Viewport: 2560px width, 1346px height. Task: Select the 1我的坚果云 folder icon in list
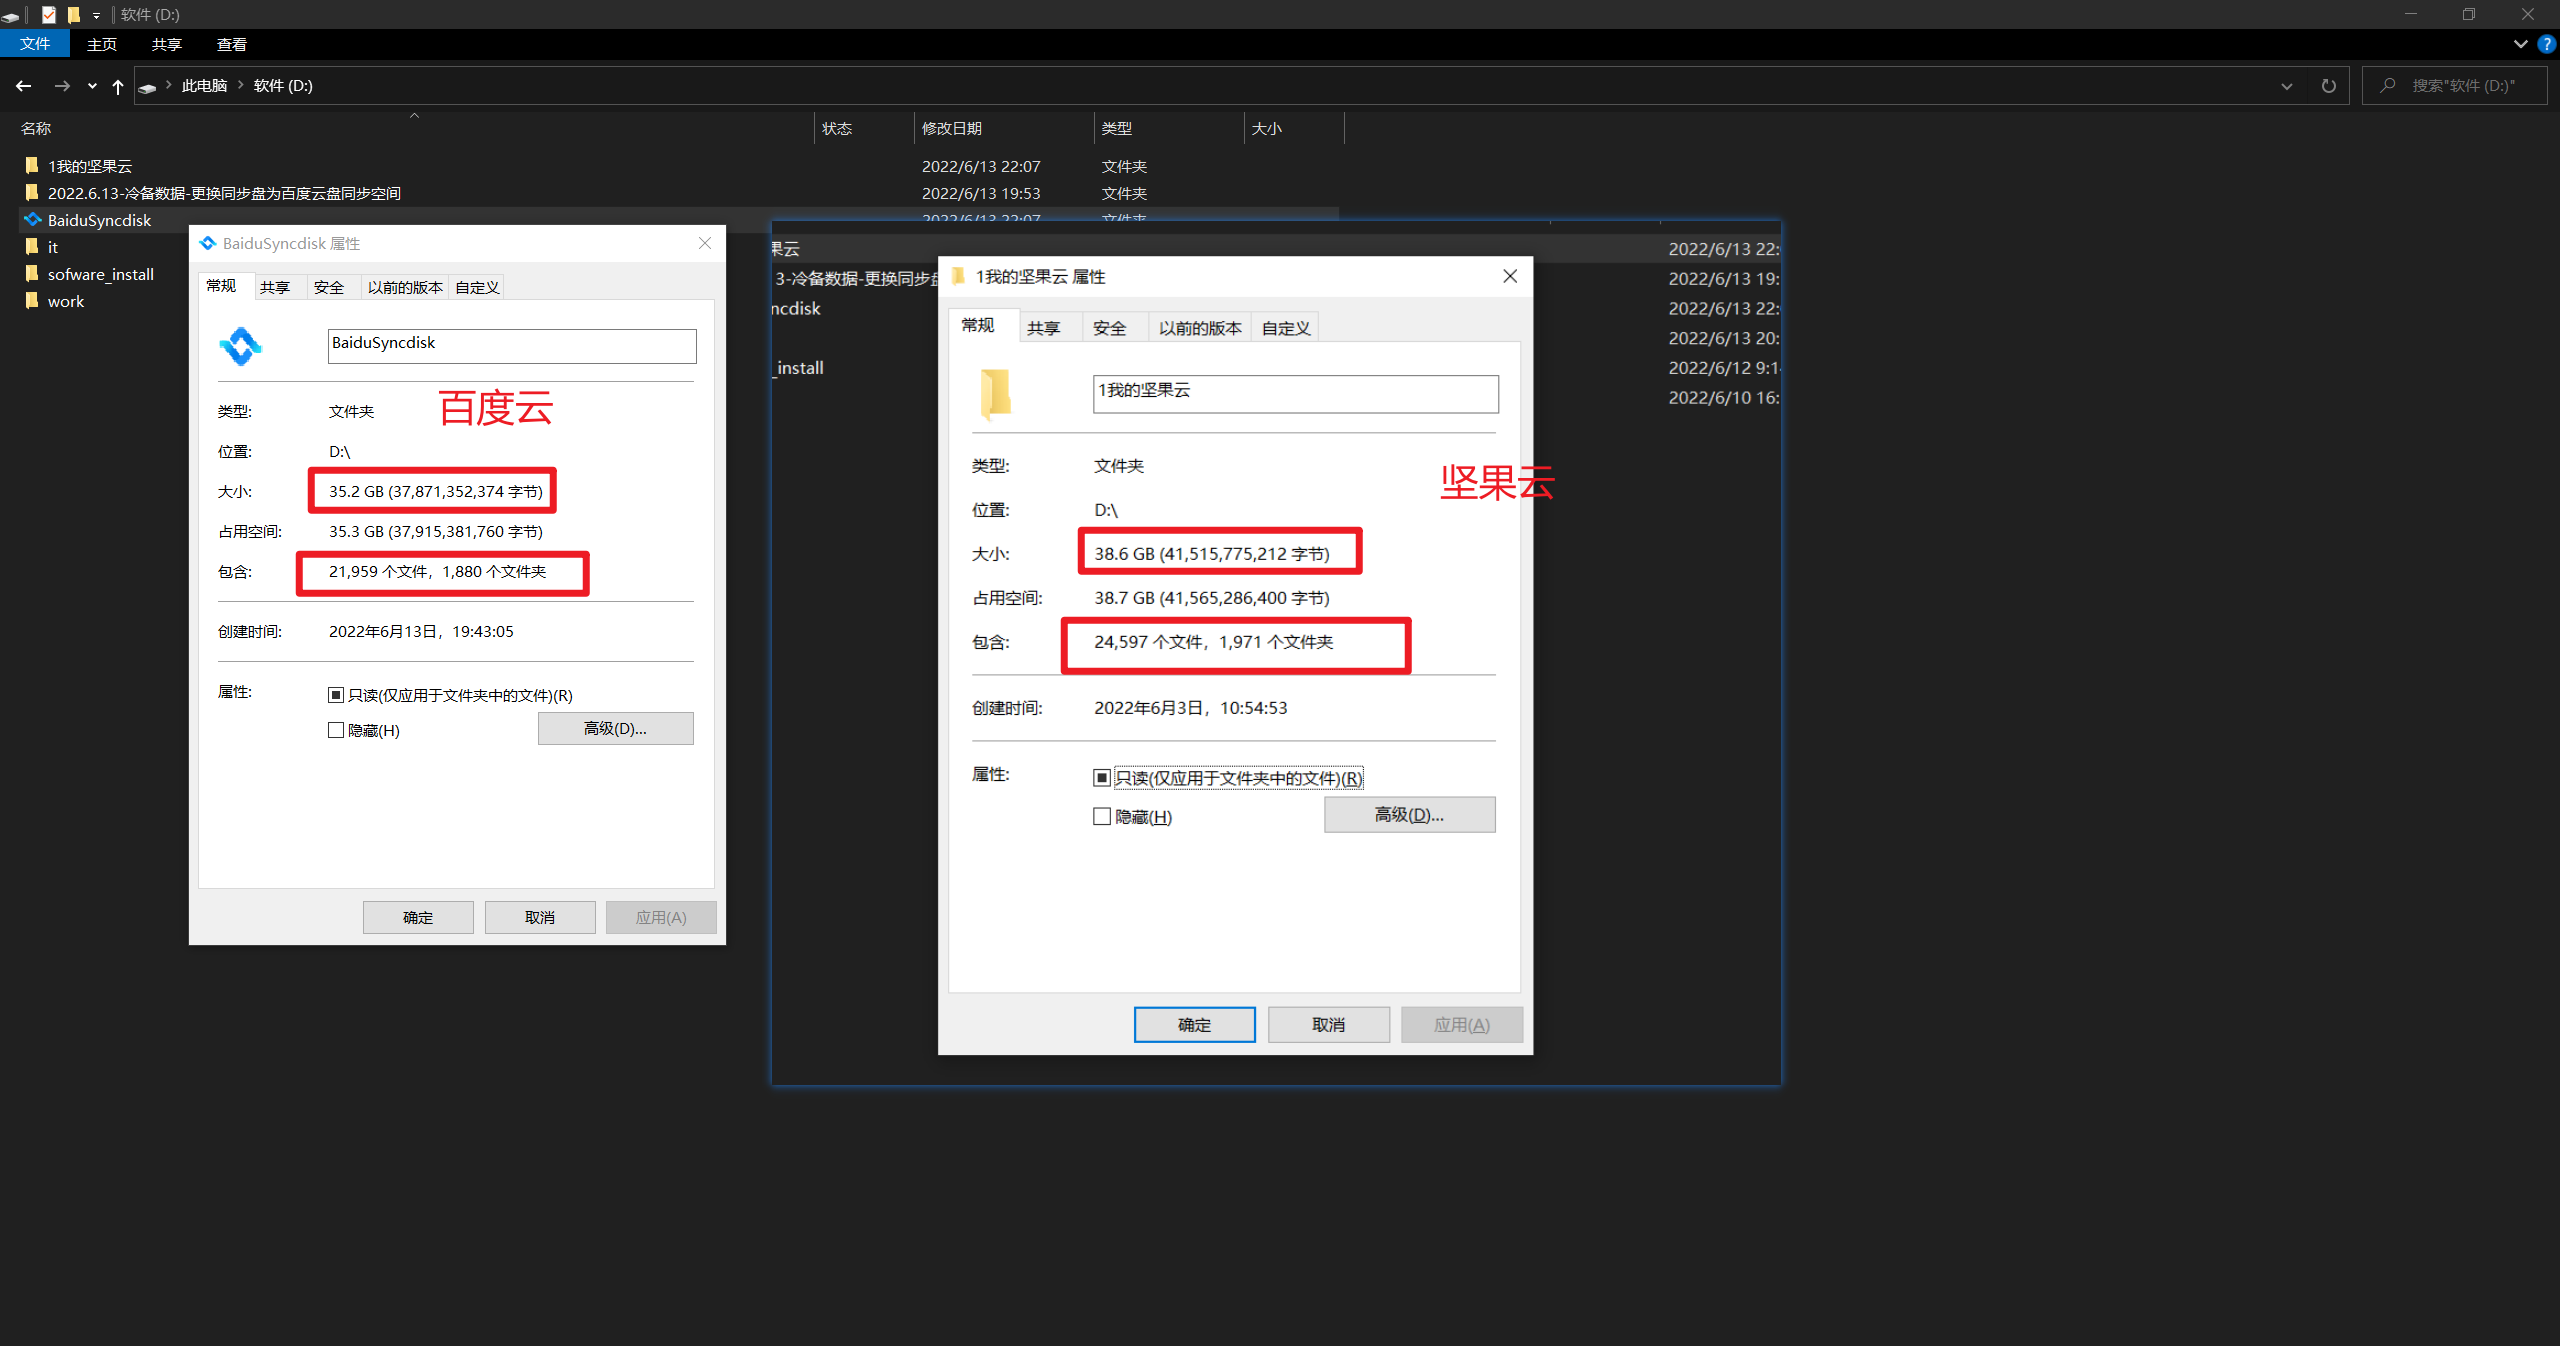point(32,165)
